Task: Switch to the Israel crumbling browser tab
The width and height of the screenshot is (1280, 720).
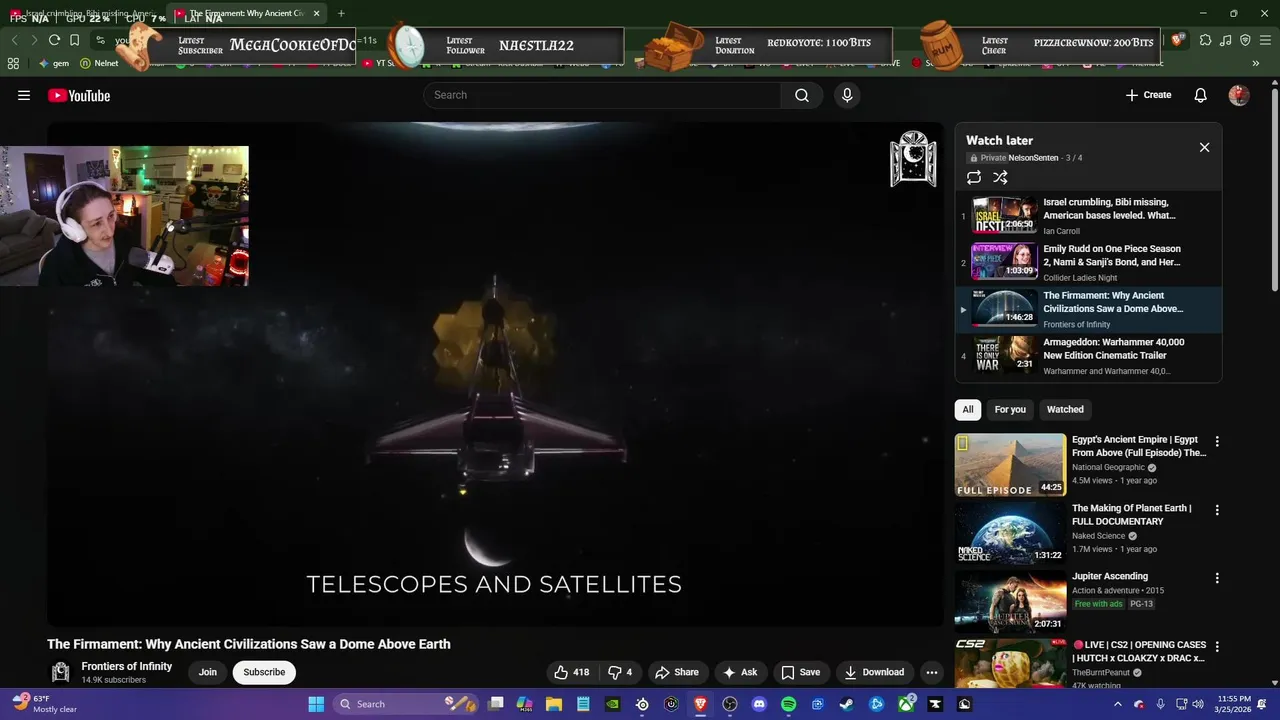Action: click(x=85, y=14)
